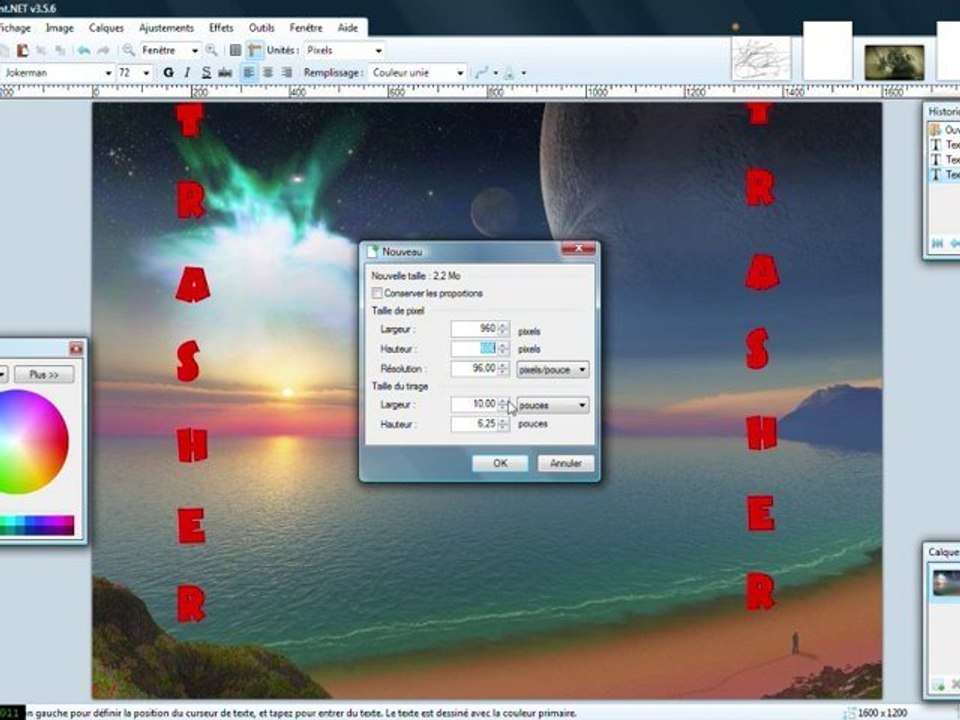Image resolution: width=960 pixels, height=720 pixels.
Task: Select the blank white image thumbnail
Action: point(827,51)
